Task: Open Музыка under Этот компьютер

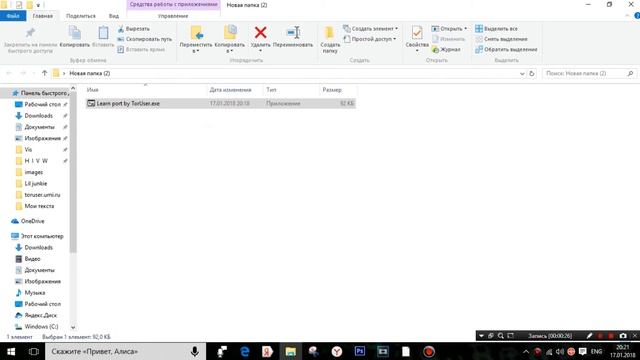Action: click(35, 293)
